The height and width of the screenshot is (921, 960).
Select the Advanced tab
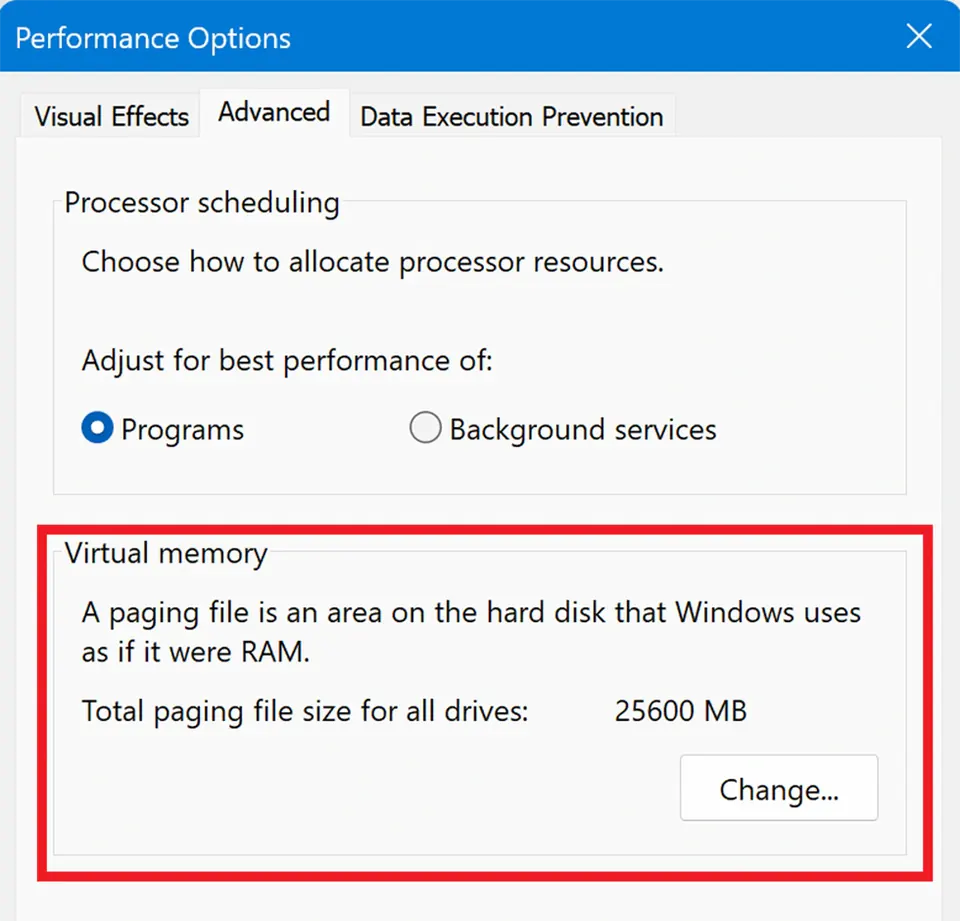pos(273,112)
